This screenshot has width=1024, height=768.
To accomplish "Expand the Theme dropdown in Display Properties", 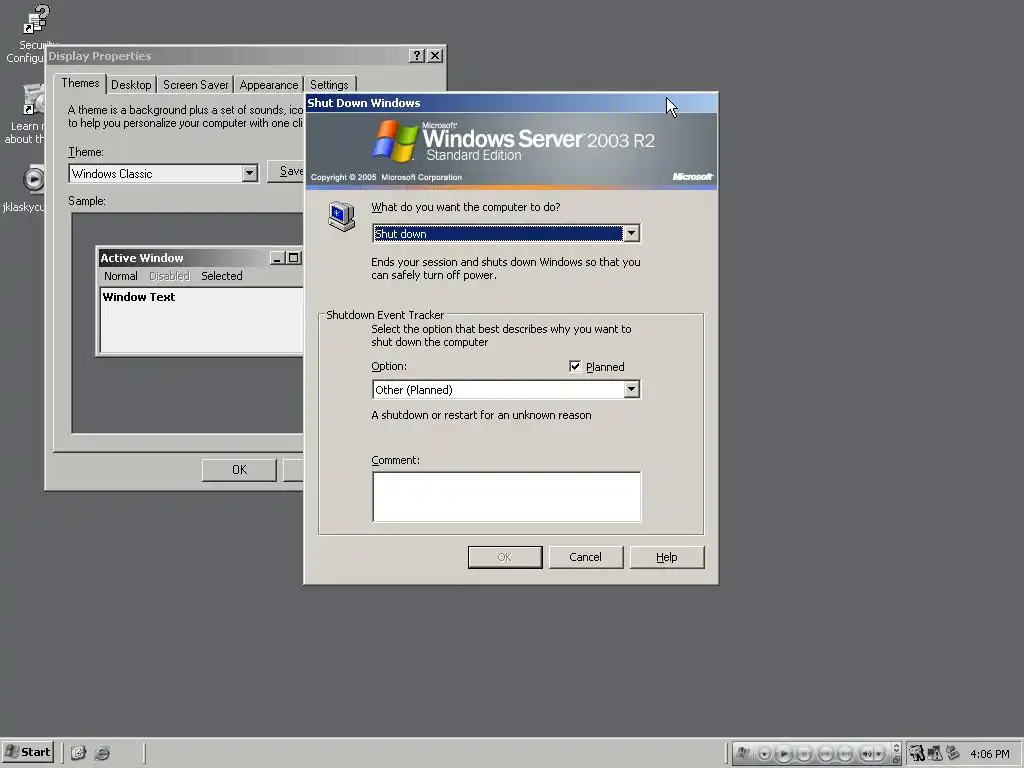I will tap(249, 173).
